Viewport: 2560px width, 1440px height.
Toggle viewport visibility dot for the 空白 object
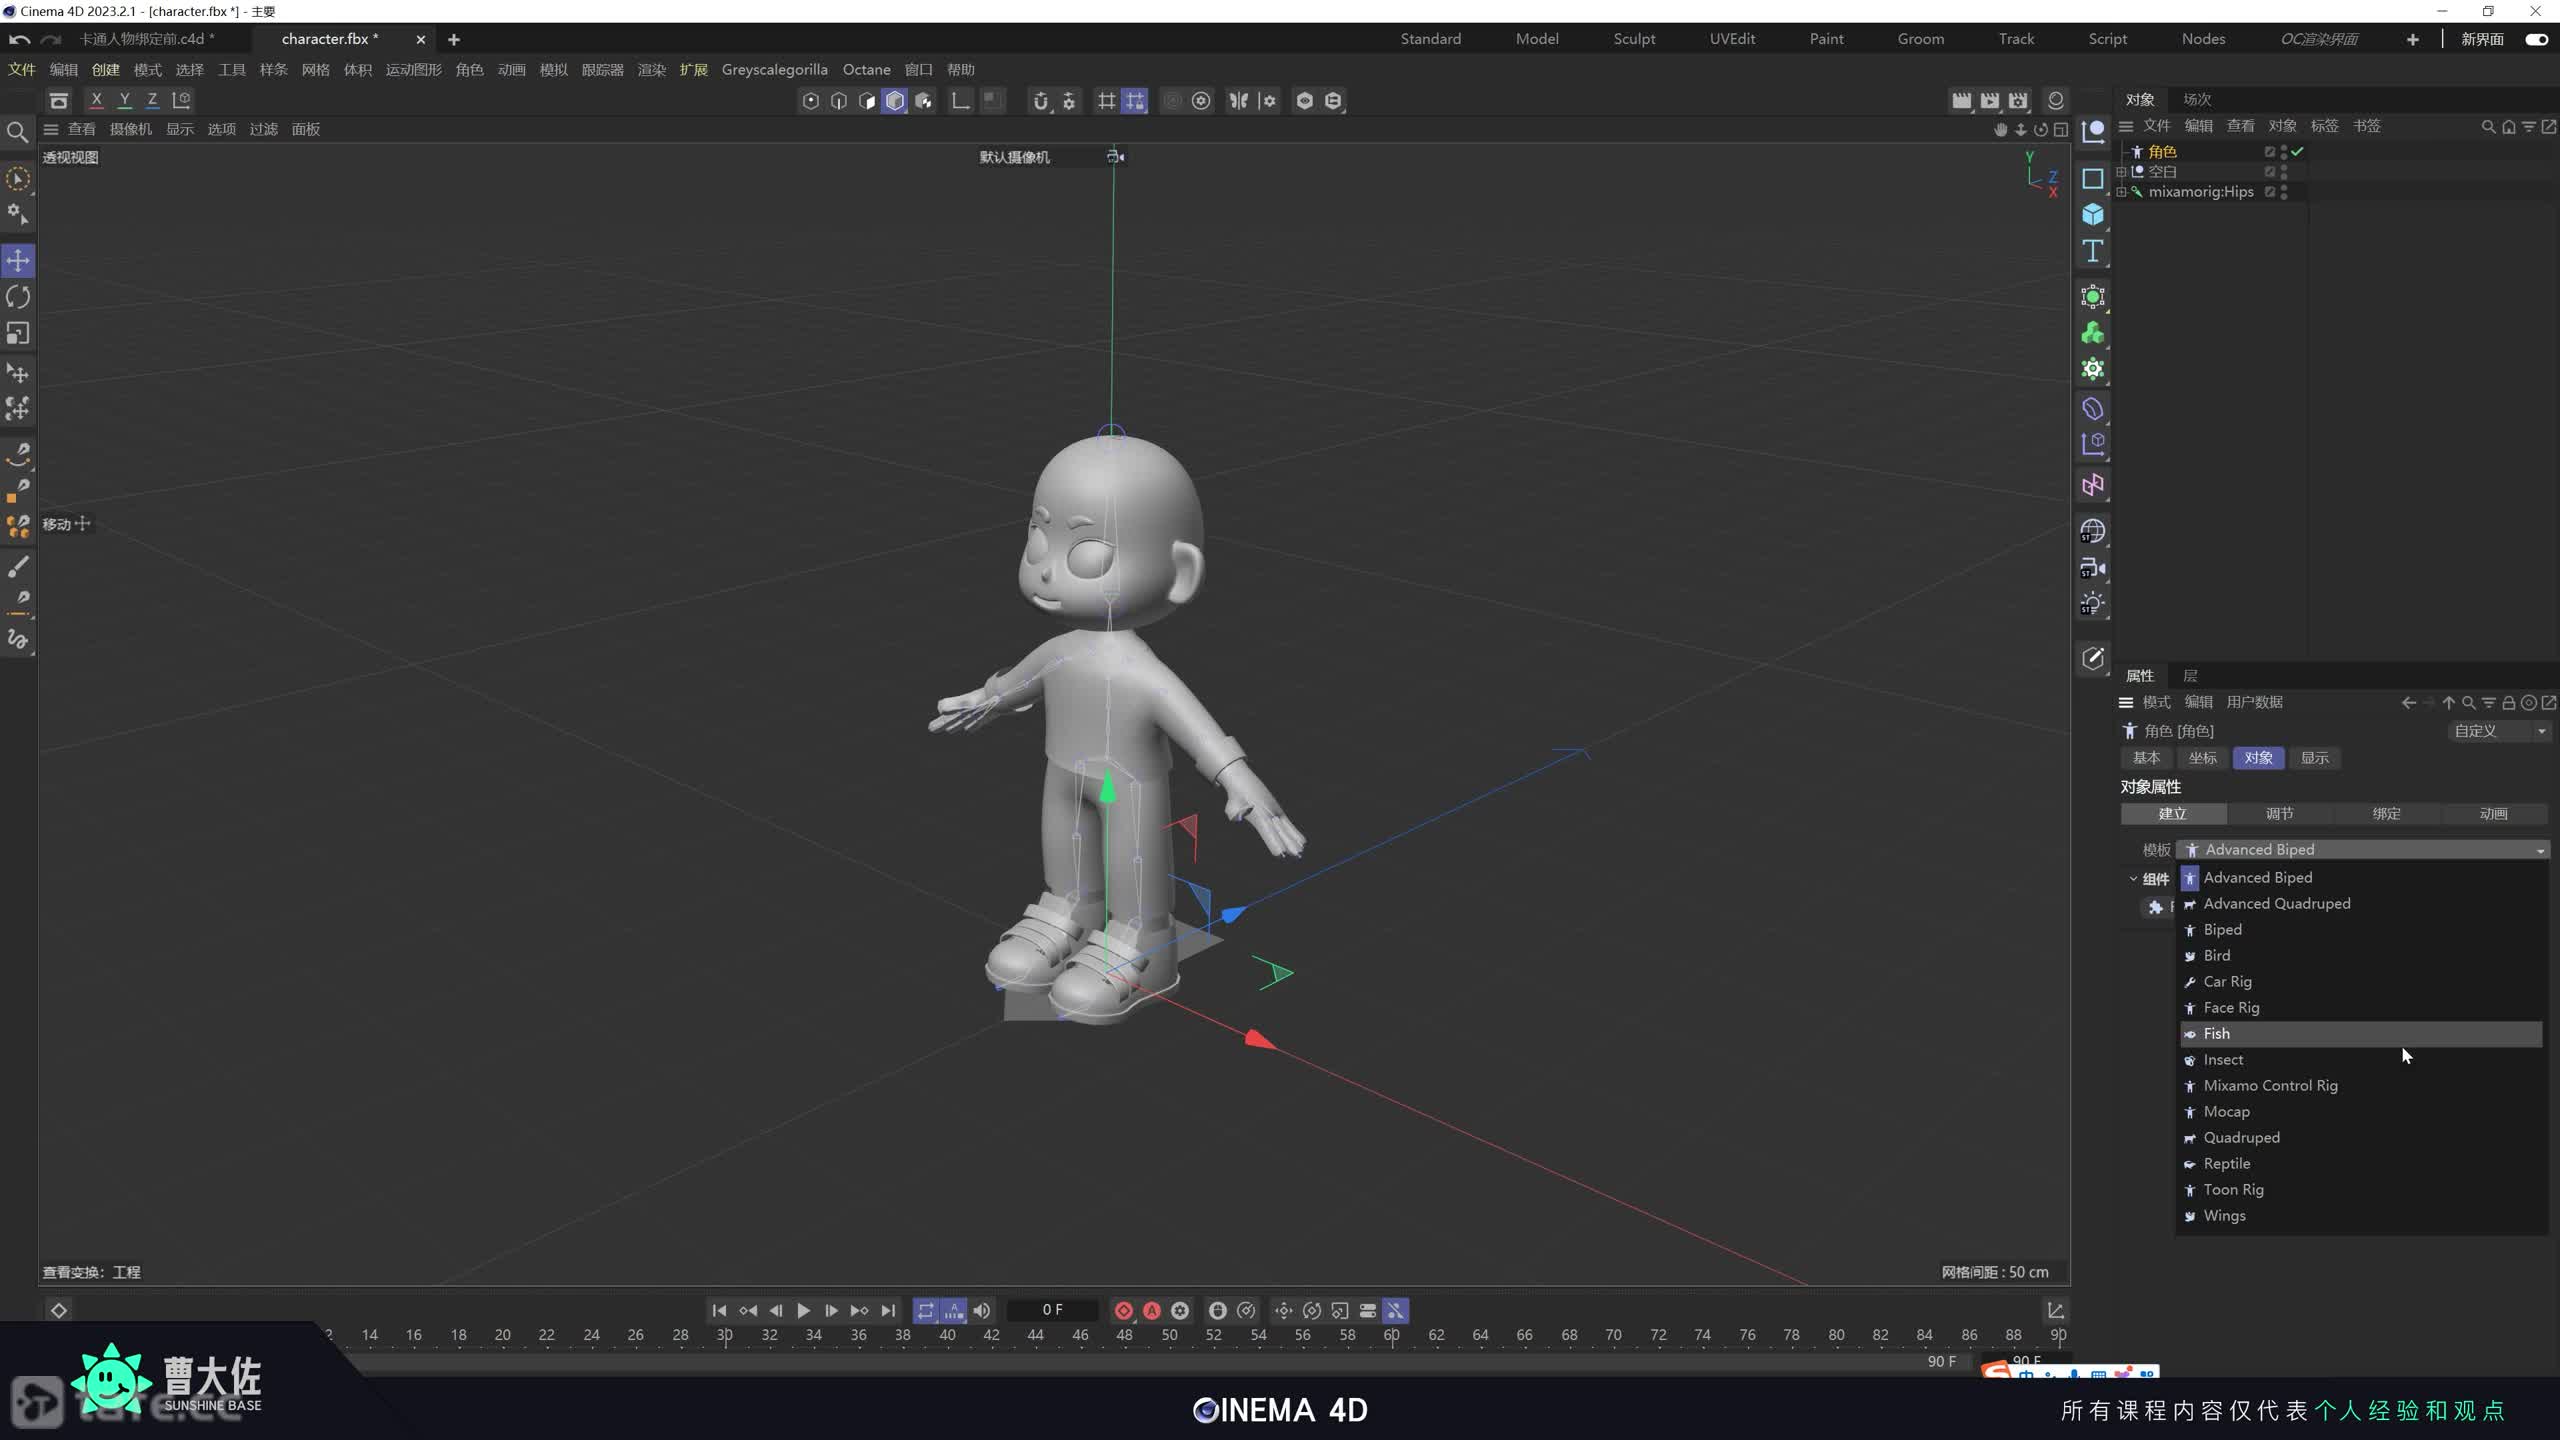2286,168
